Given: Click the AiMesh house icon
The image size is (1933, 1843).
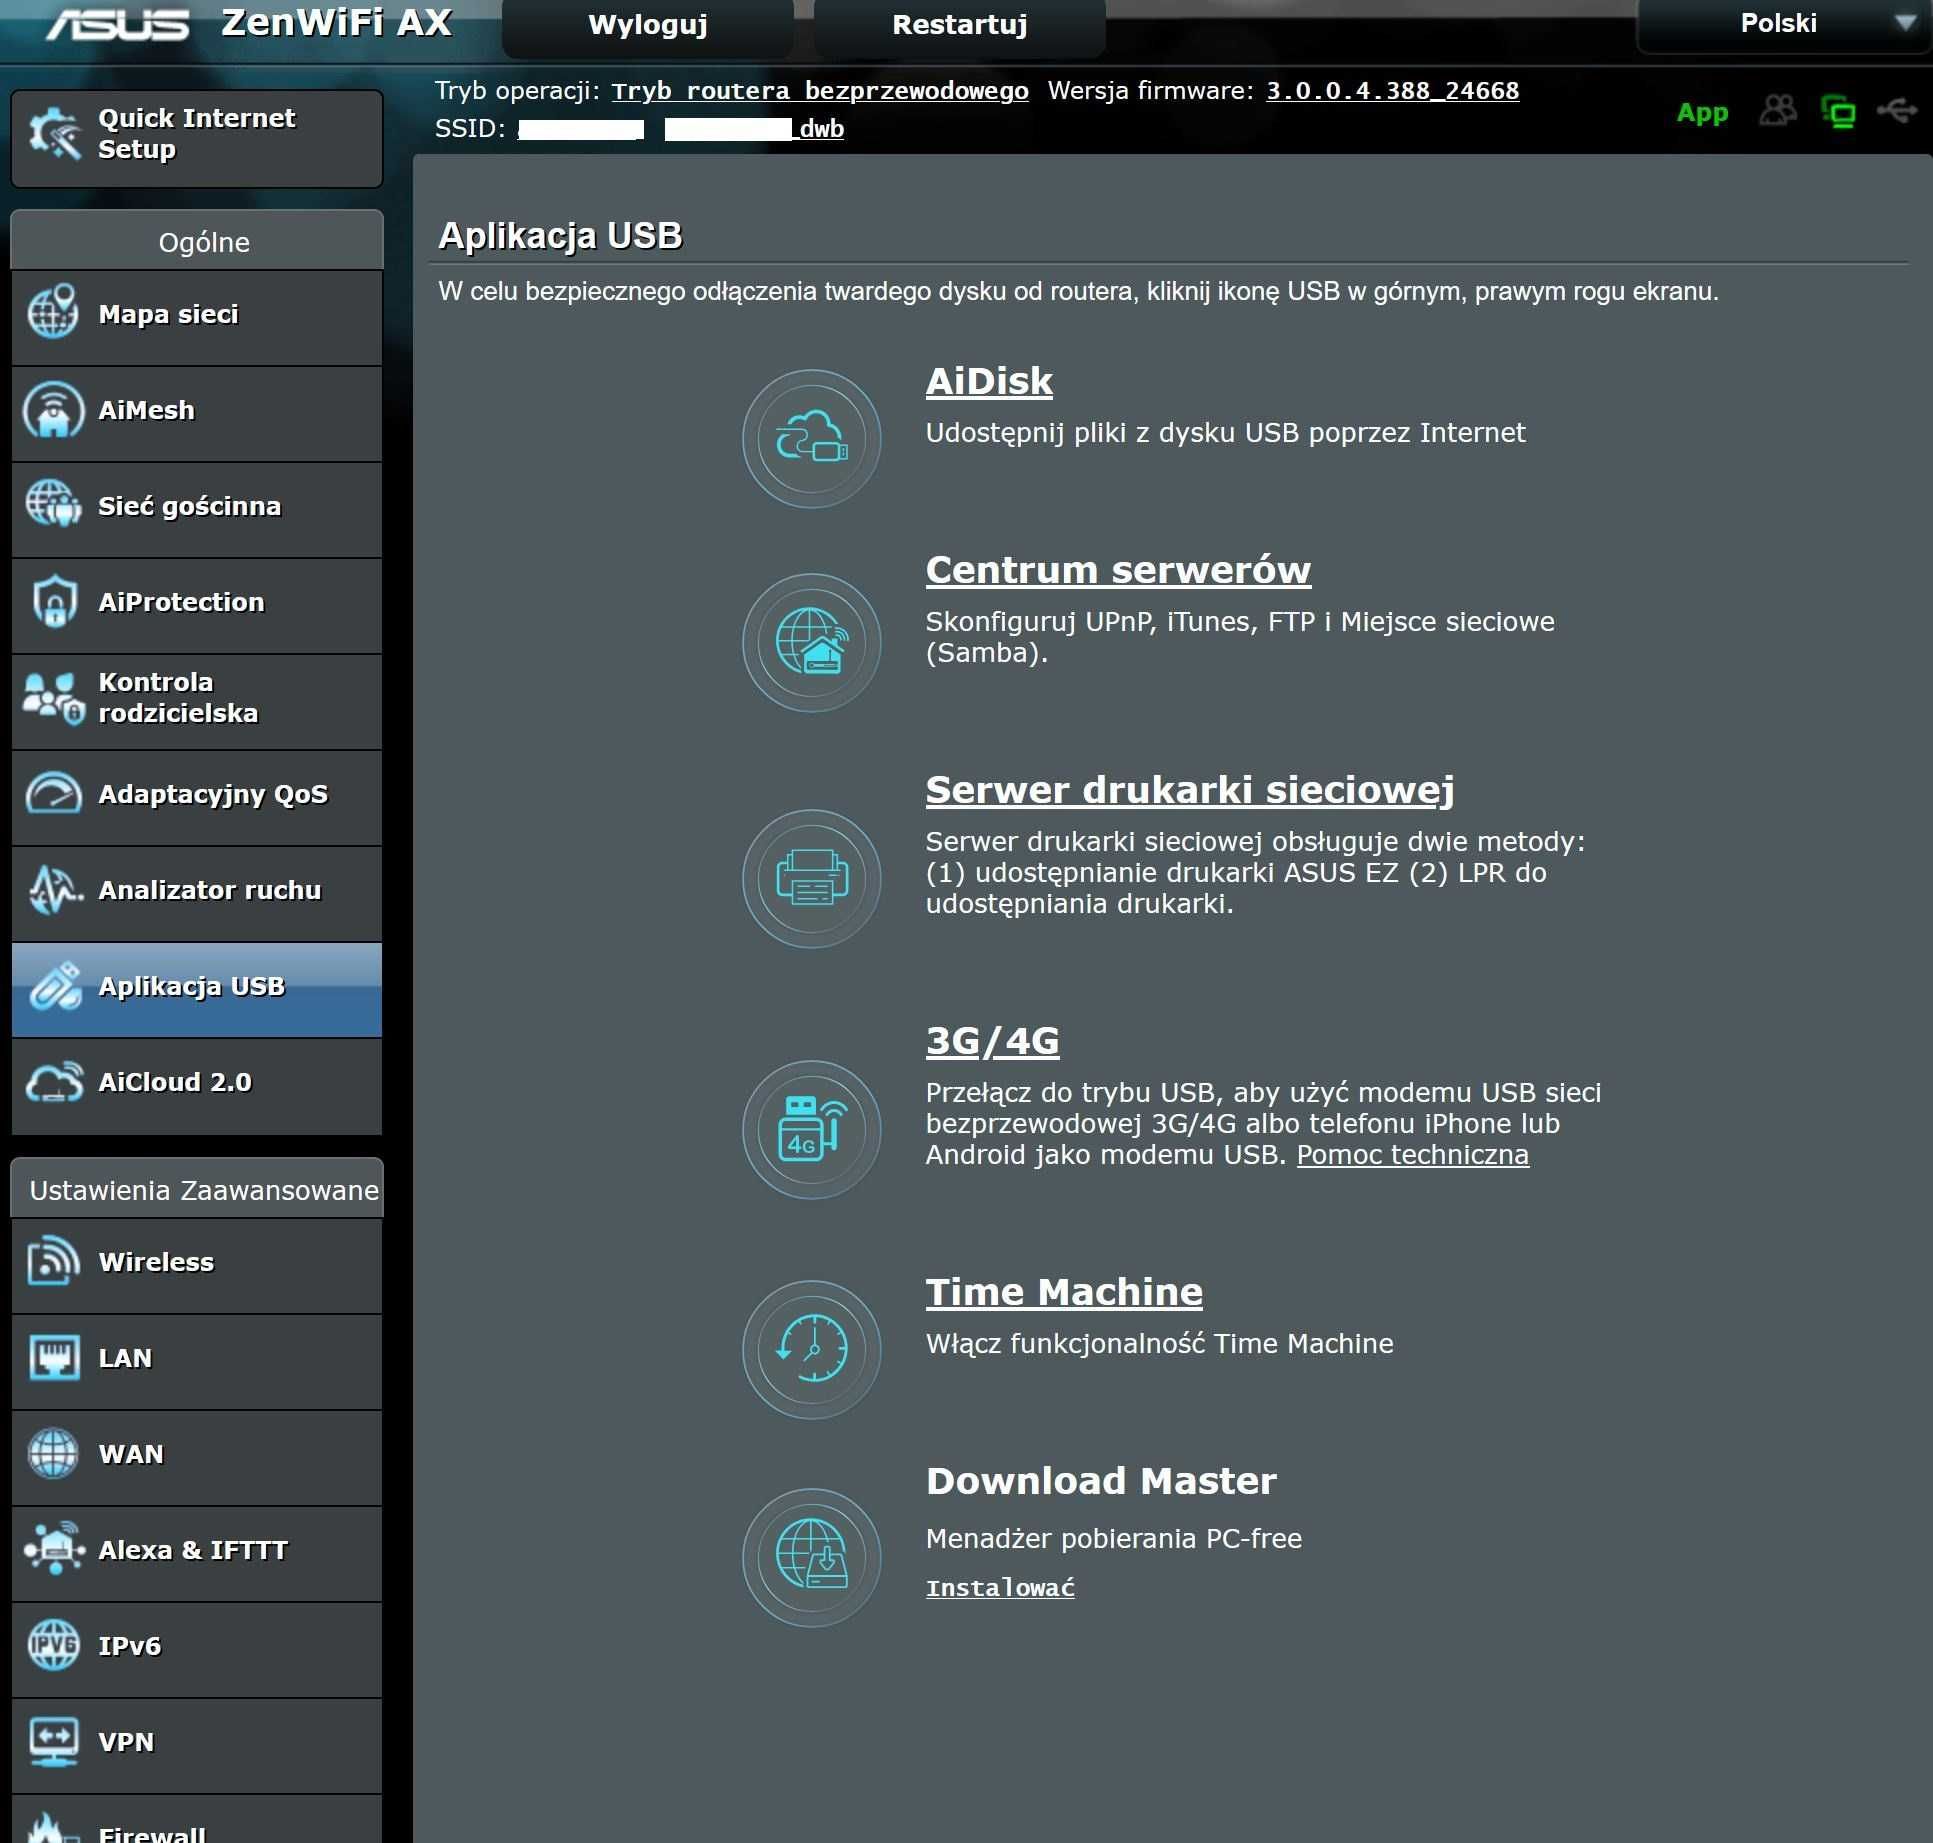Looking at the screenshot, I should point(52,409).
